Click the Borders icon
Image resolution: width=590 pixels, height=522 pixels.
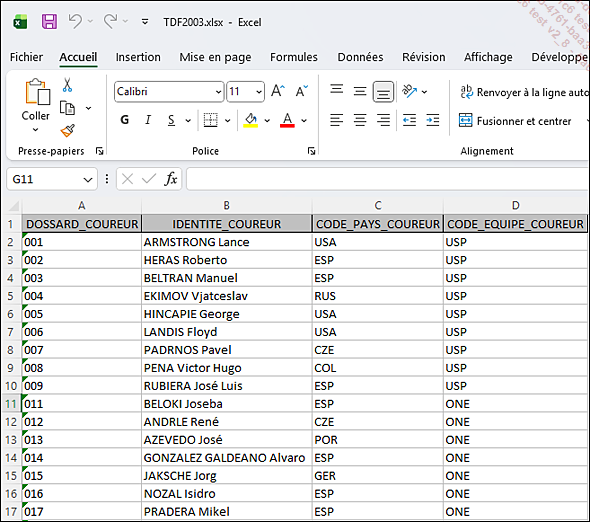coord(211,120)
